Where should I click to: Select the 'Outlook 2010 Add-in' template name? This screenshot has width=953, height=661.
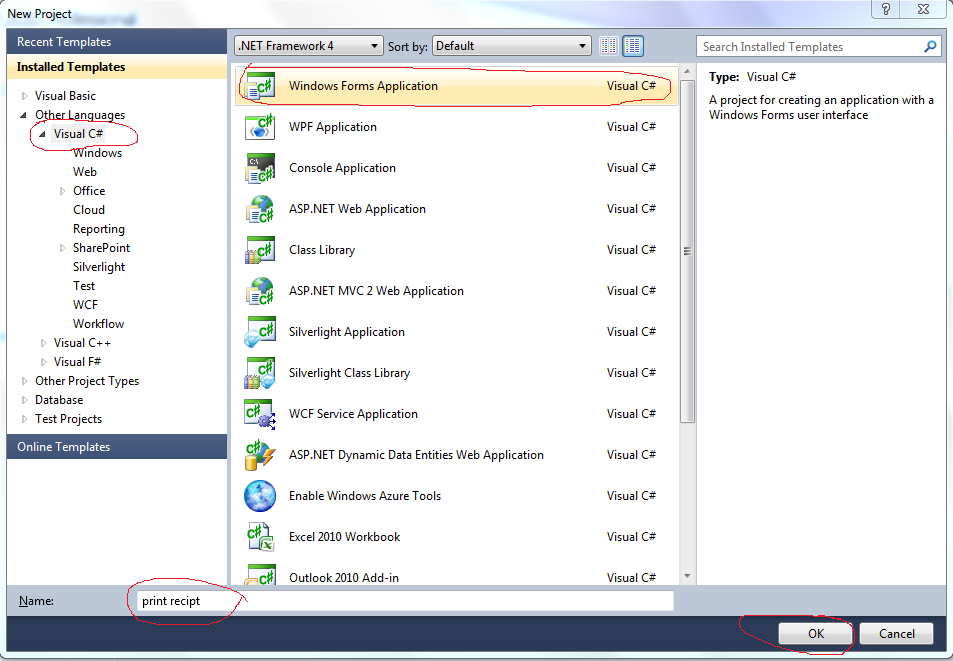(x=343, y=578)
